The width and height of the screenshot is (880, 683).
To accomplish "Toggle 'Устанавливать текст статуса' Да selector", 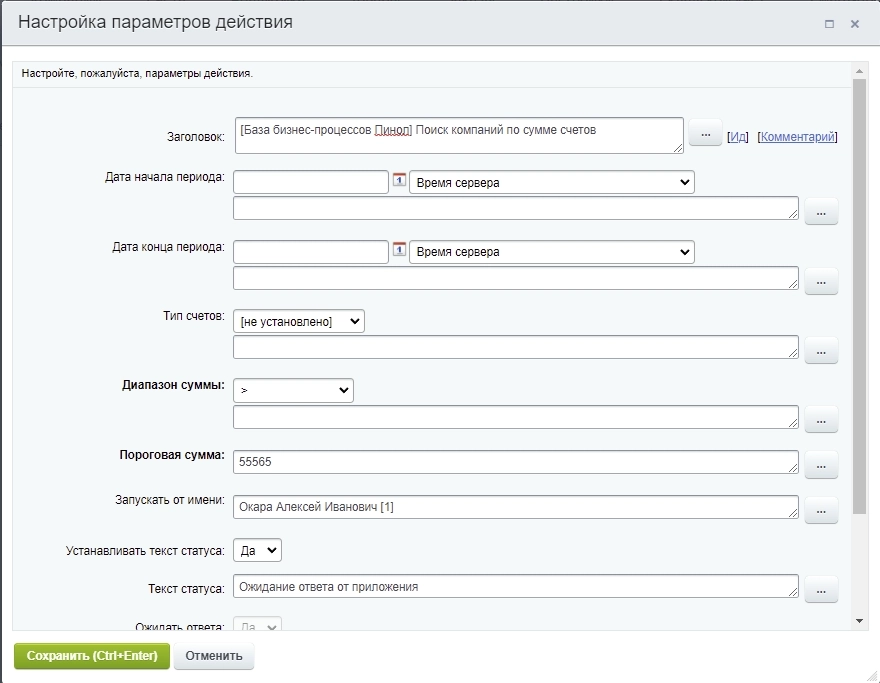I will click(258, 550).
